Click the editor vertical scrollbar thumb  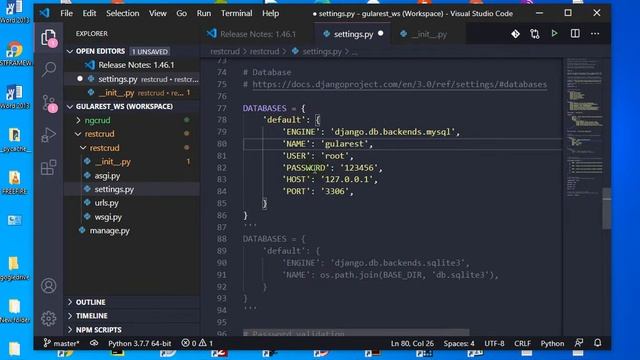point(607,209)
